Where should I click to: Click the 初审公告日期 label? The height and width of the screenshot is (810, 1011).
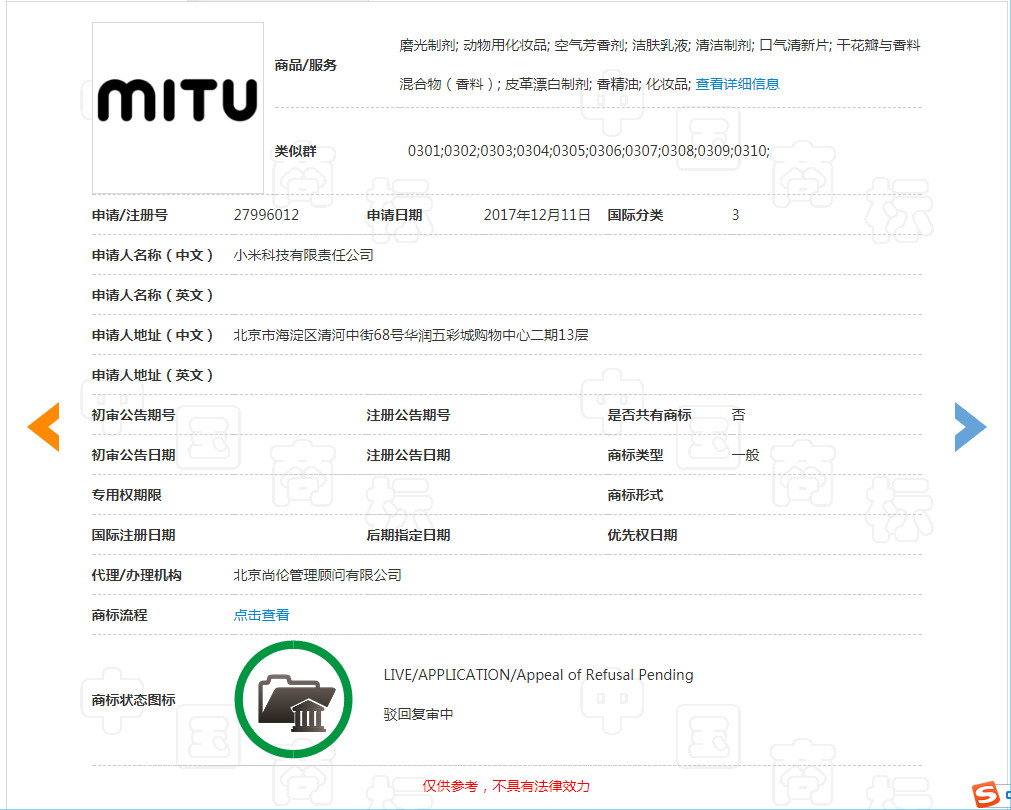[133, 455]
